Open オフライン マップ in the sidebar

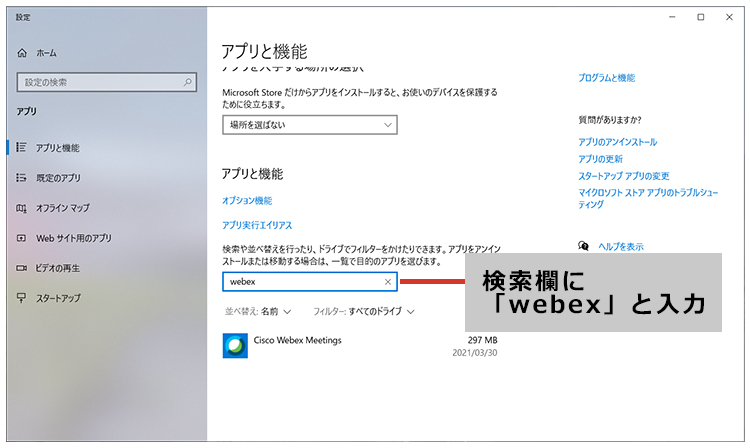tap(63, 208)
